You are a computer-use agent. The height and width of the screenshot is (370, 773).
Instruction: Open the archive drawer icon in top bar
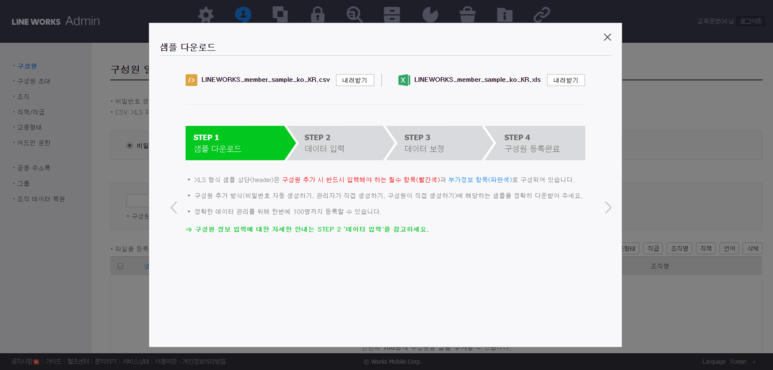[x=392, y=14]
